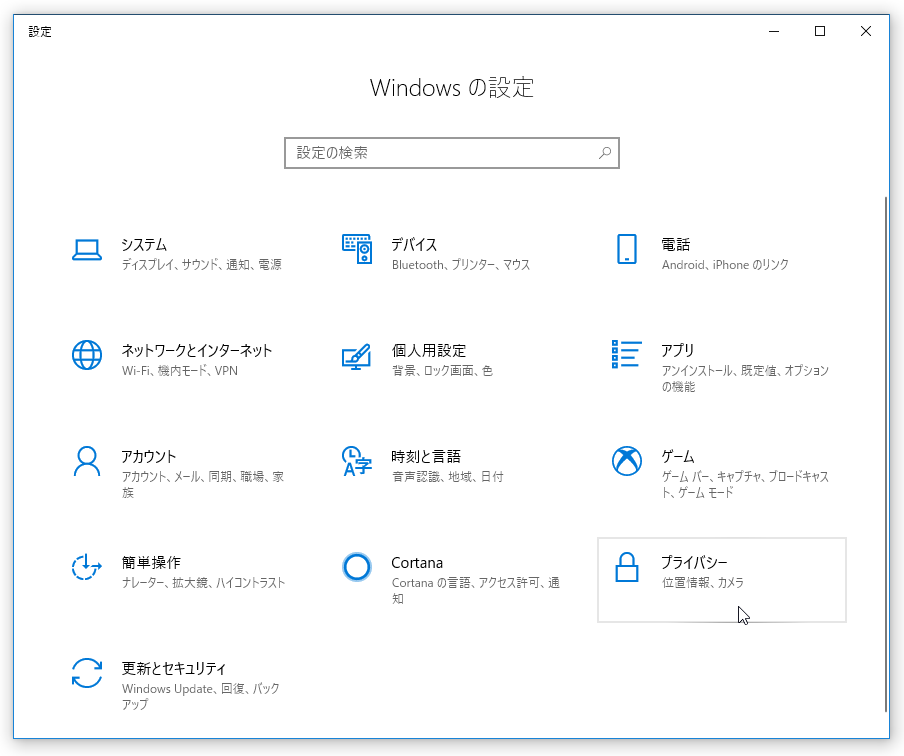Screen dimensions: 904x756
Task: Click the デバイス keyboard and speaker icon
Action: 357,249
